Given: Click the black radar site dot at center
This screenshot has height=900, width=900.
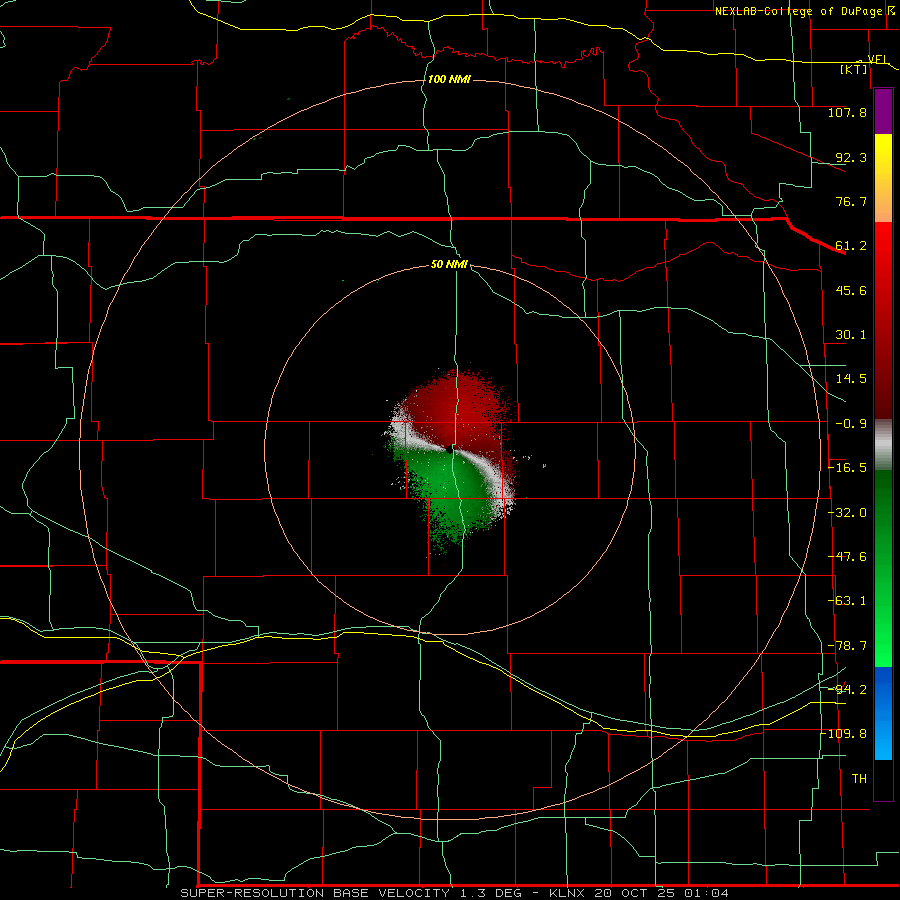Looking at the screenshot, I should click(449, 450).
